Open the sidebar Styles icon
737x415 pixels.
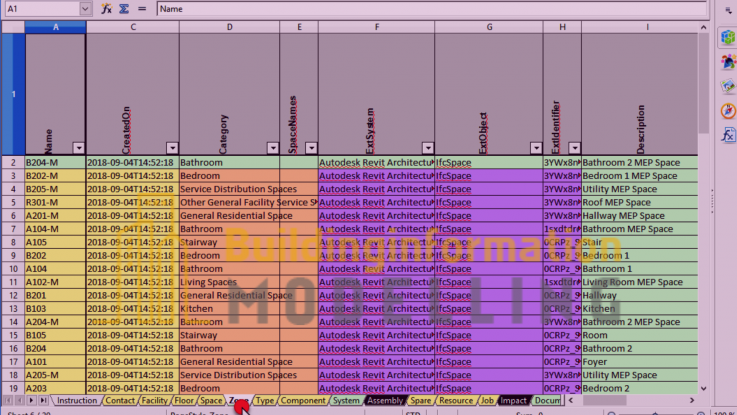tap(728, 62)
